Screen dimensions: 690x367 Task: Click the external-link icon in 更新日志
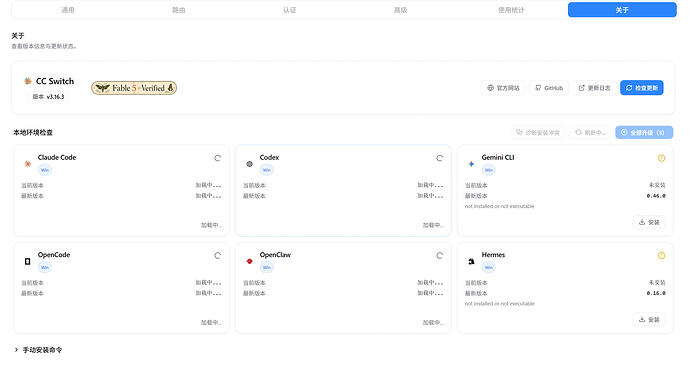[581, 88]
